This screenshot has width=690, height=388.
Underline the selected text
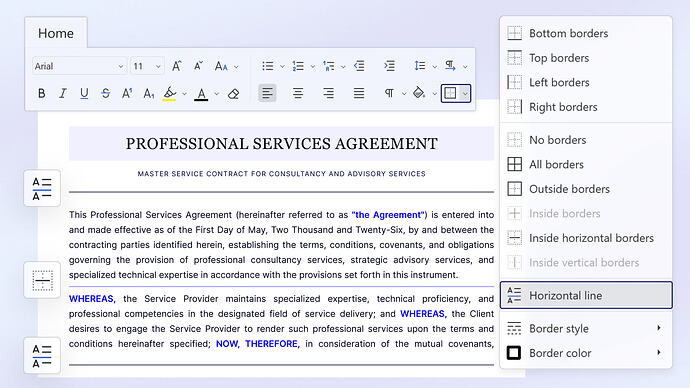[84, 93]
